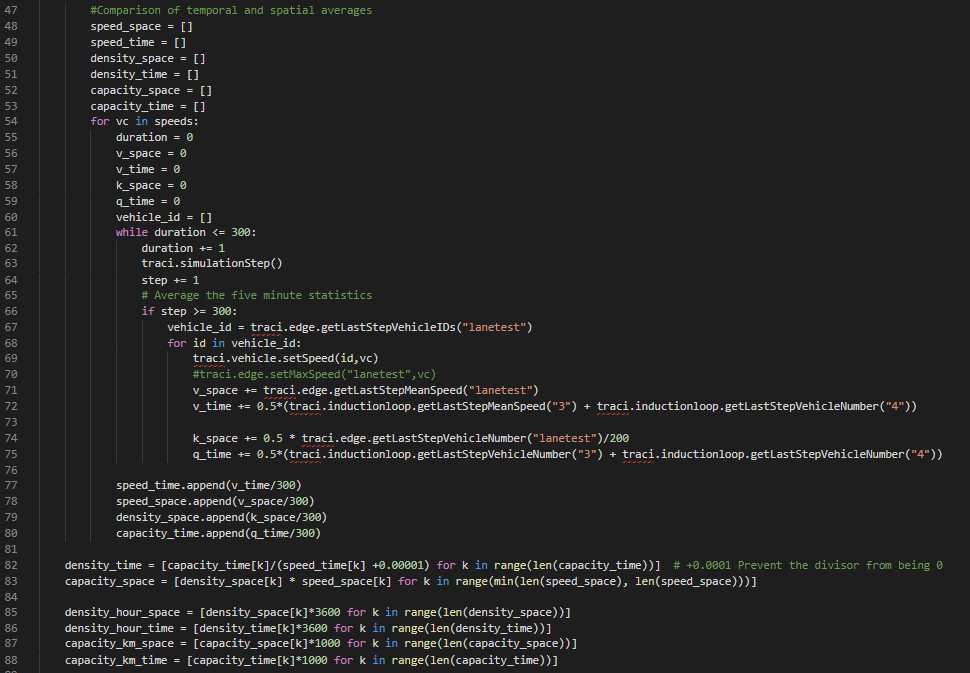This screenshot has width=970, height=673.
Task: Click the 'density_hour_space =' assignment line
Action: click(x=317, y=612)
